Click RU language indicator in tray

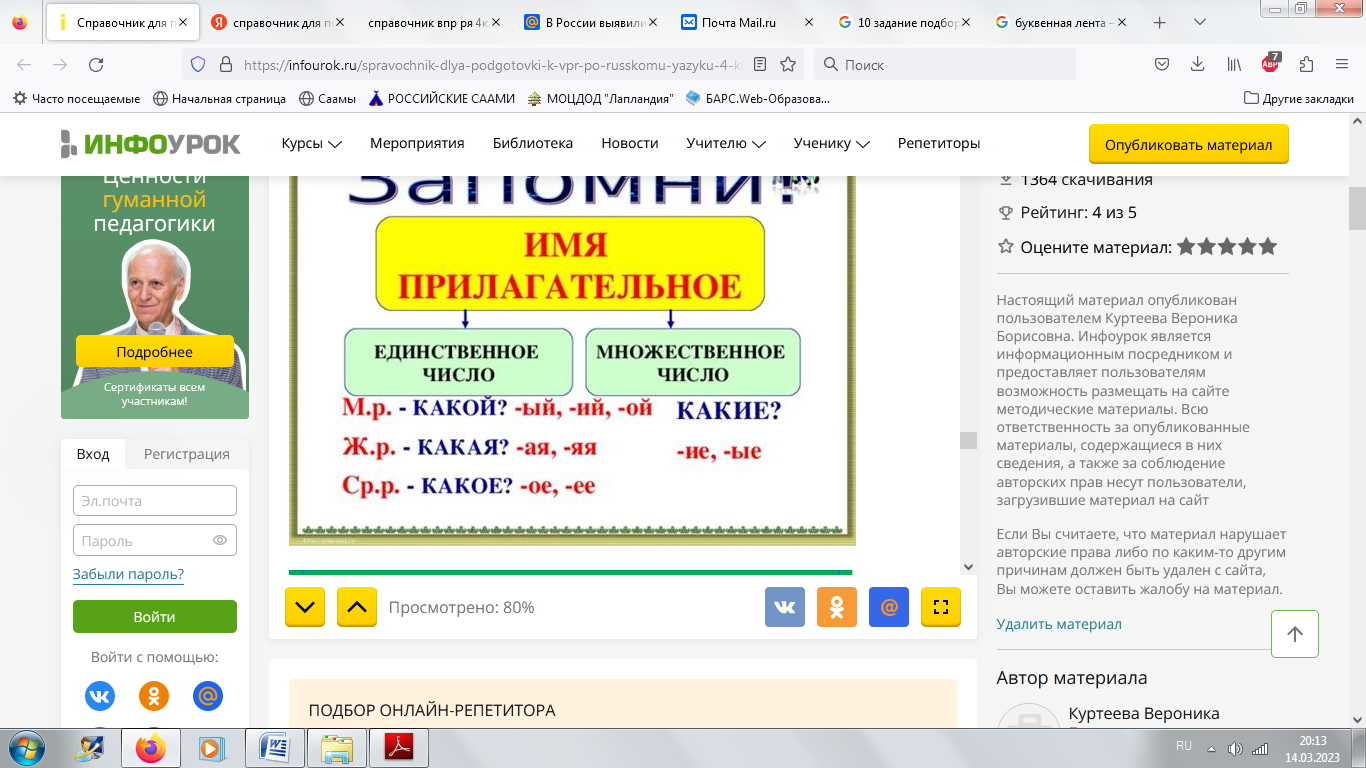coord(1184,746)
